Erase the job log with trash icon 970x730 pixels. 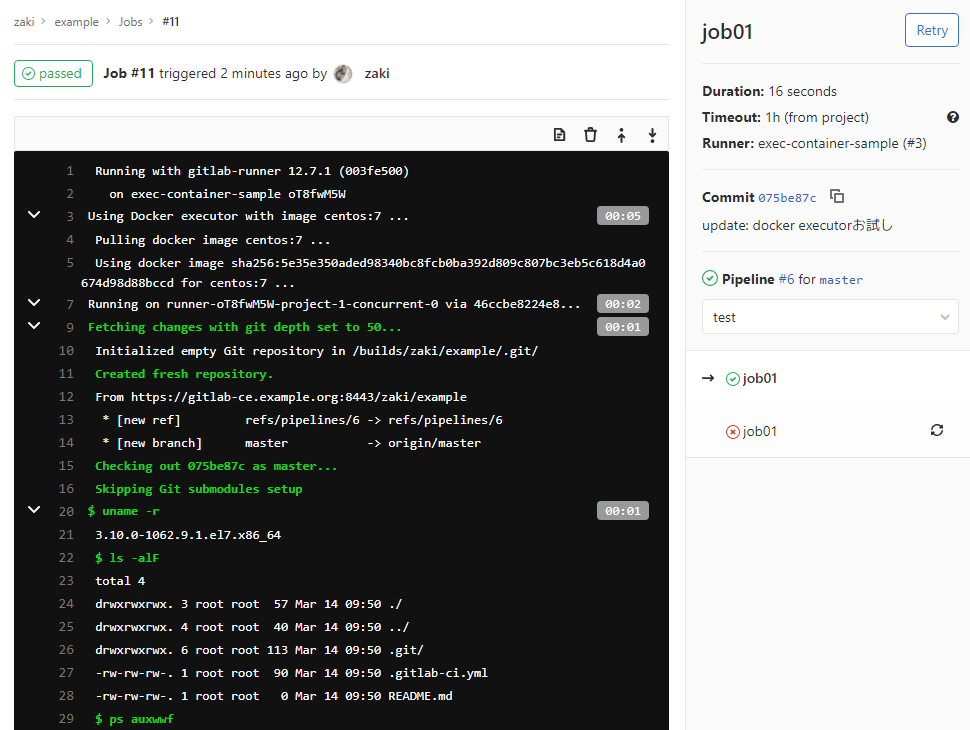coord(590,134)
